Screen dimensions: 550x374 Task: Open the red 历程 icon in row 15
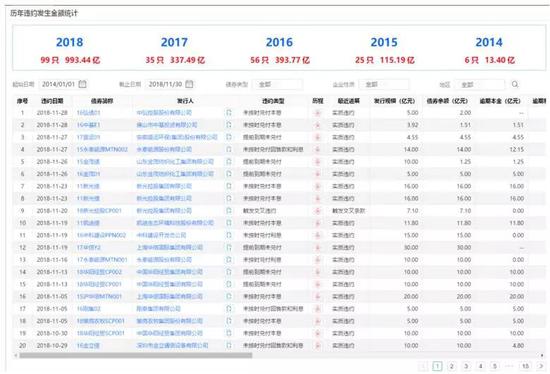317,284
